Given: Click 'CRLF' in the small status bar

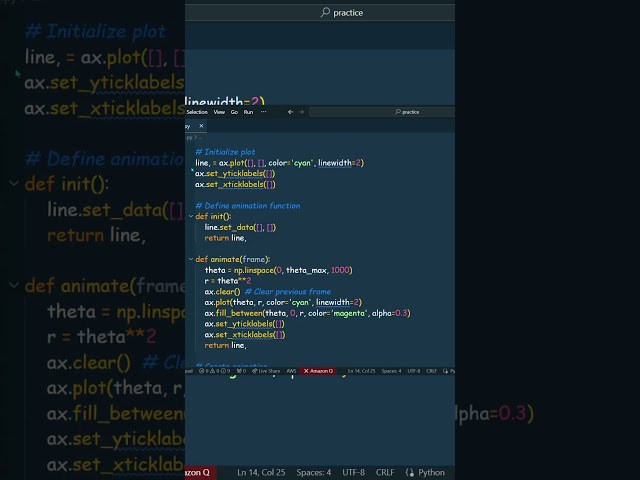Looking at the screenshot, I should (431, 371).
